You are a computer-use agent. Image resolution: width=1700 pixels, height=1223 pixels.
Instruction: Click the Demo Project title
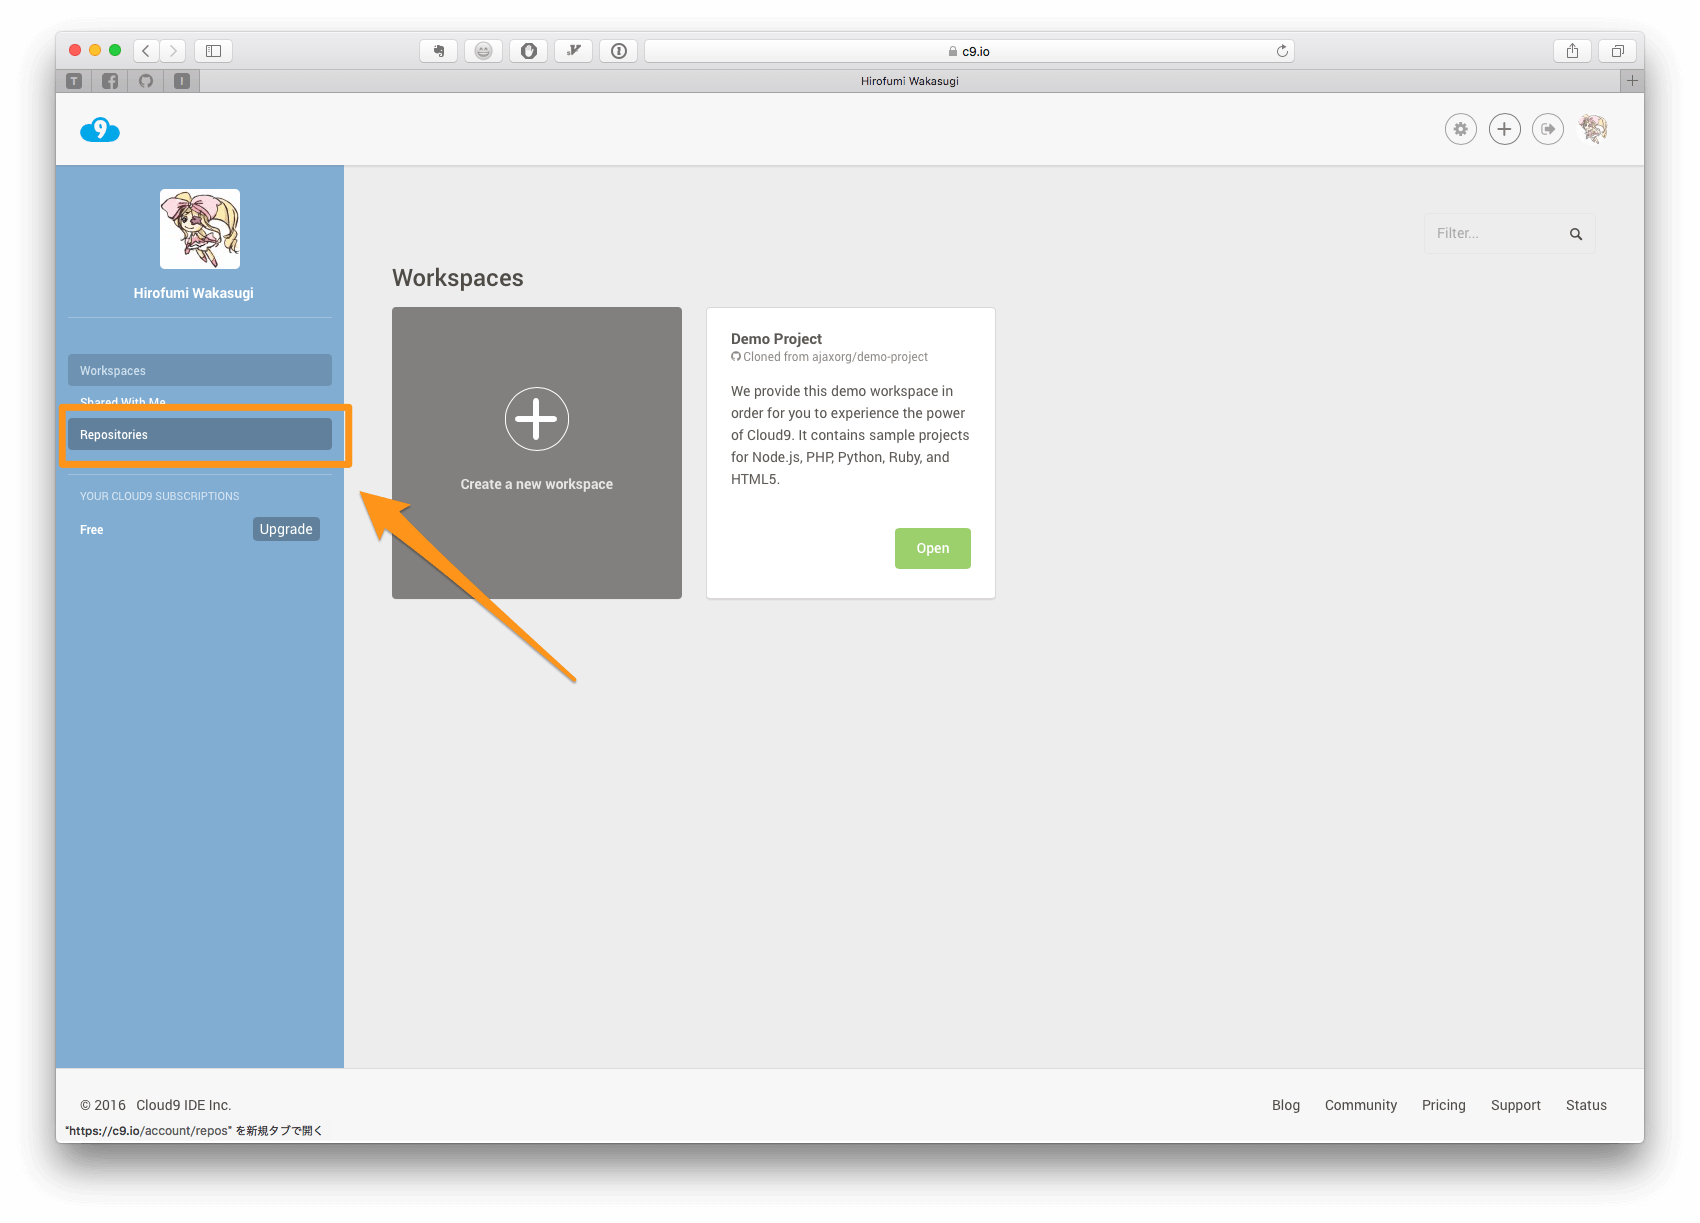point(776,339)
